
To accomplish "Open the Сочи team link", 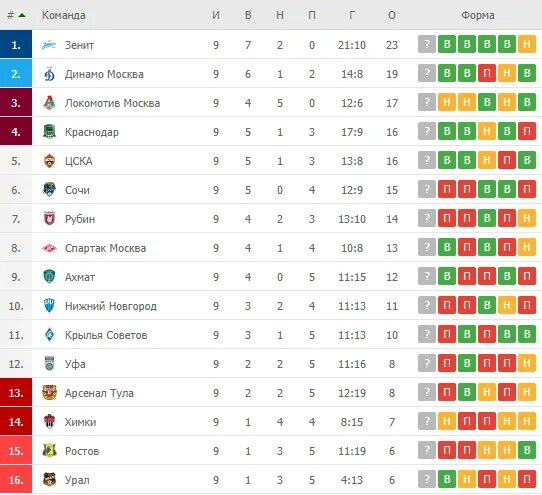I will pyautogui.click(x=77, y=190).
